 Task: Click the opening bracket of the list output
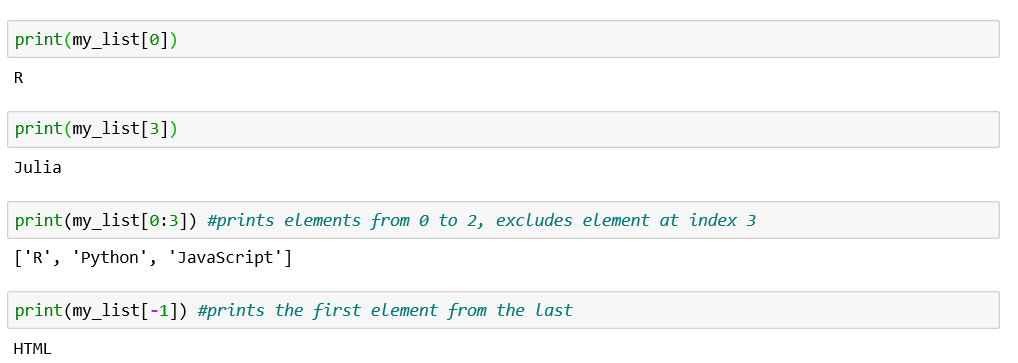click(x=18, y=258)
